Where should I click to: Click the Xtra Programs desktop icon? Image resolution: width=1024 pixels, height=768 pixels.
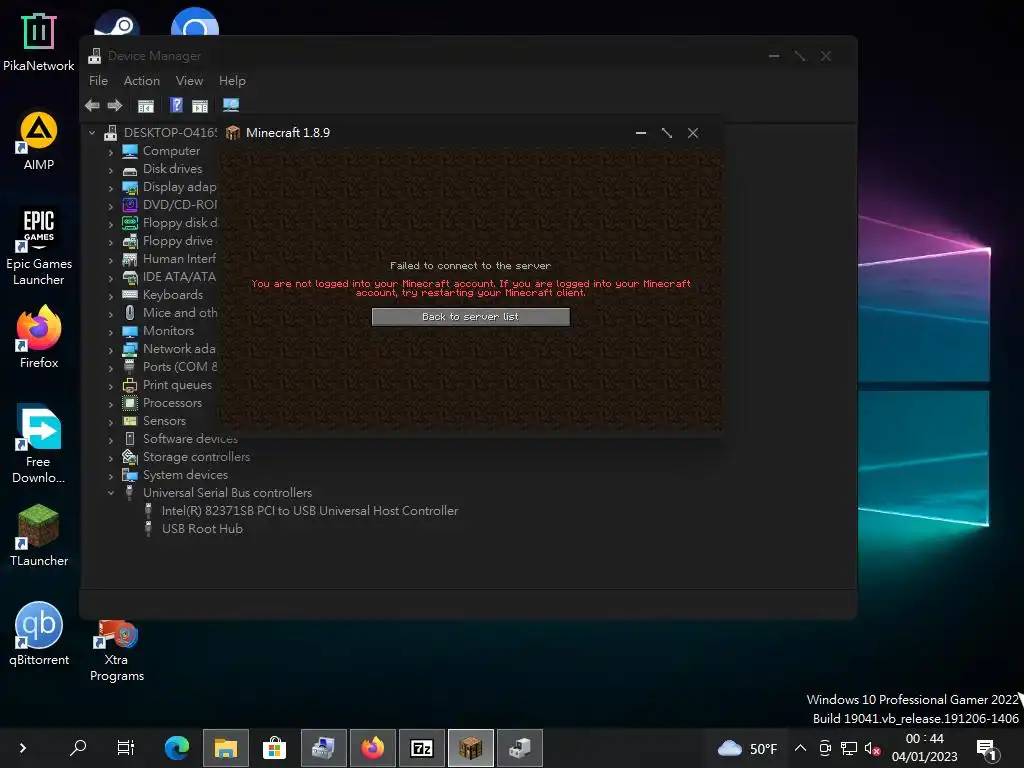[x=117, y=650]
